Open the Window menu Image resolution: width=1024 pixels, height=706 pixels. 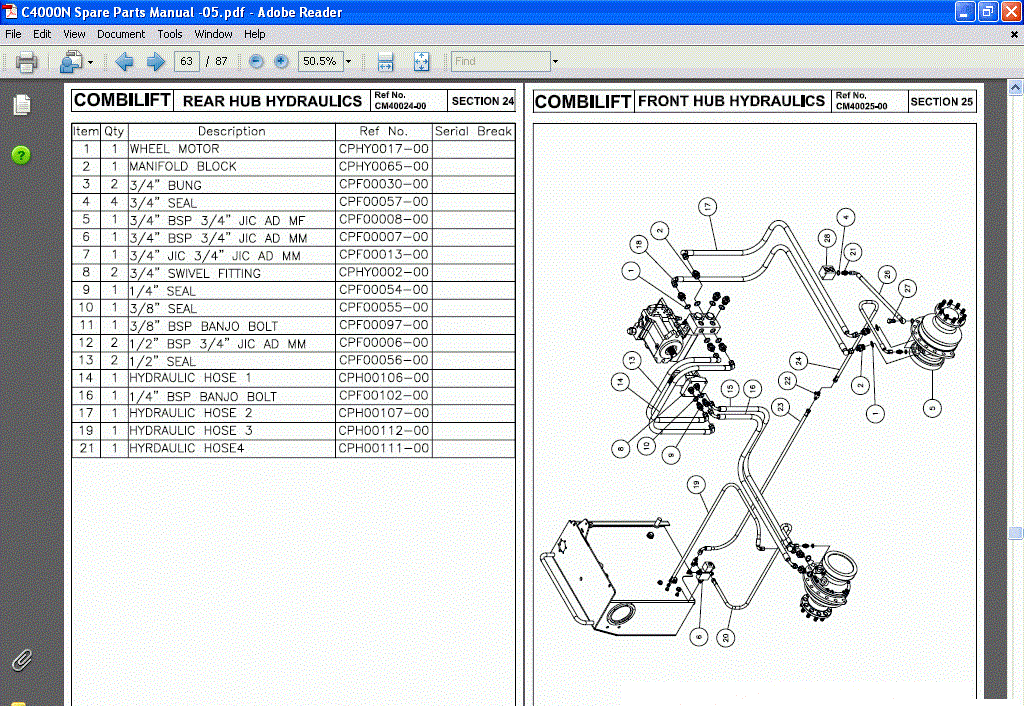(x=213, y=33)
